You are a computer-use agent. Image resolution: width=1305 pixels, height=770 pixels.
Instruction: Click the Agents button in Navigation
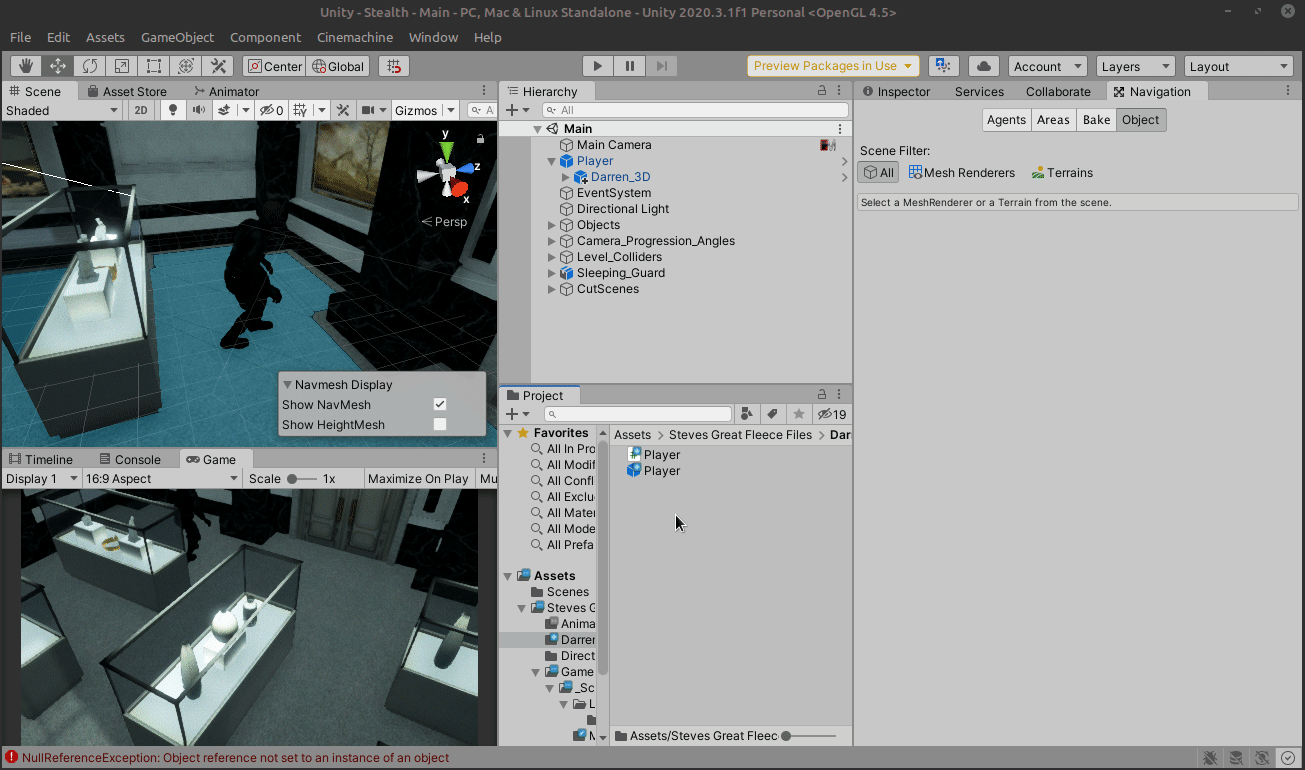(x=1006, y=119)
